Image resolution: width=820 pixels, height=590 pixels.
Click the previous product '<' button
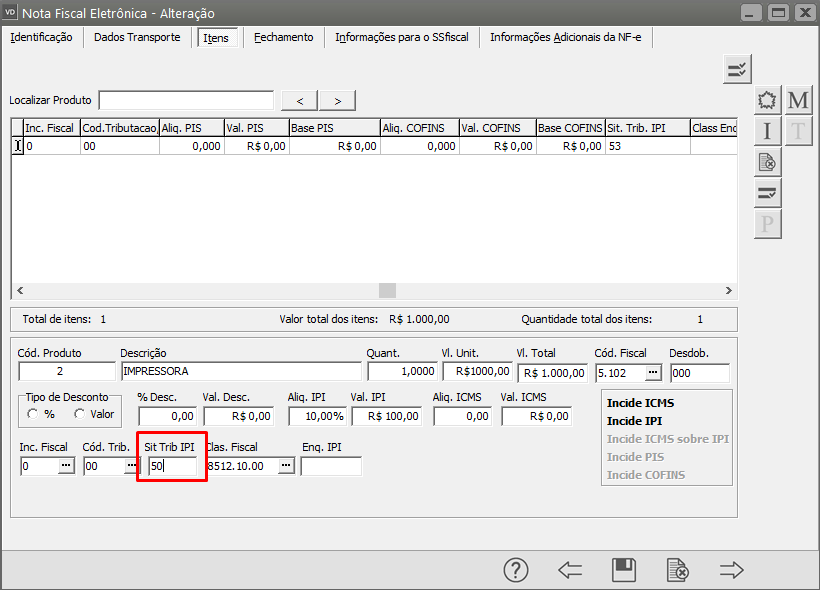(x=300, y=100)
